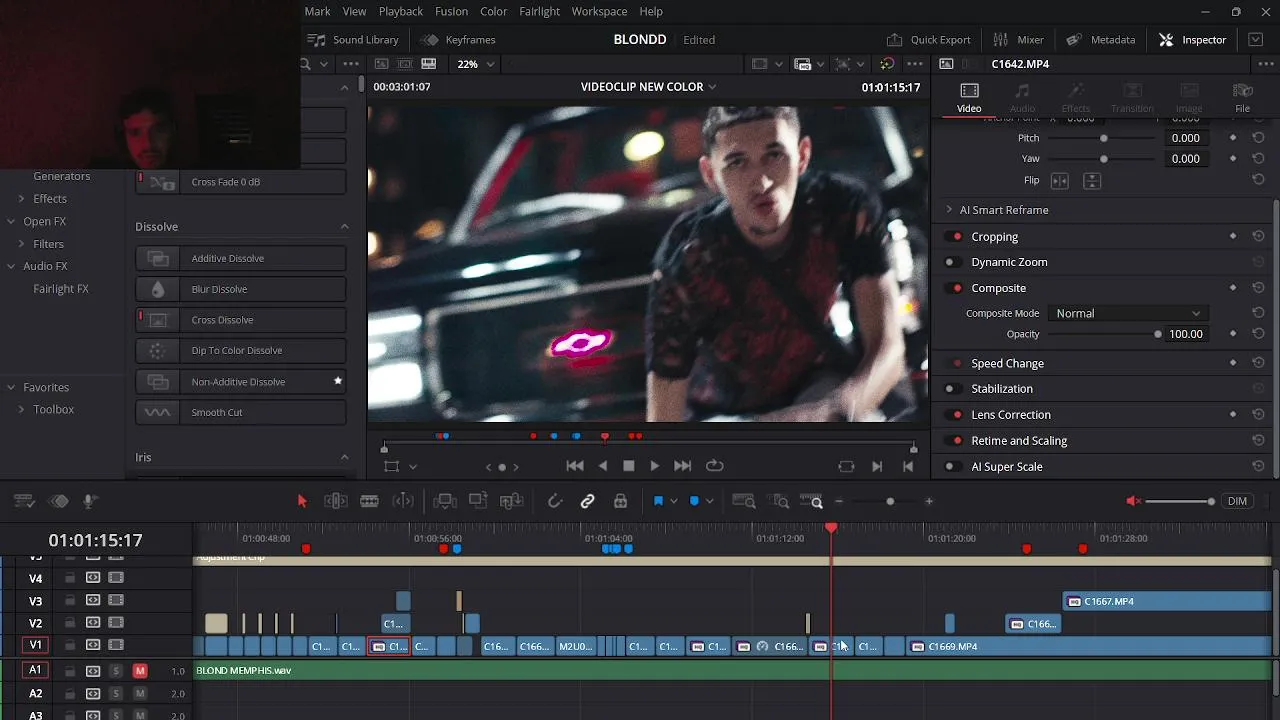Click the Full Extent Zoom icon
The width and height of the screenshot is (1280, 720).
[743, 501]
